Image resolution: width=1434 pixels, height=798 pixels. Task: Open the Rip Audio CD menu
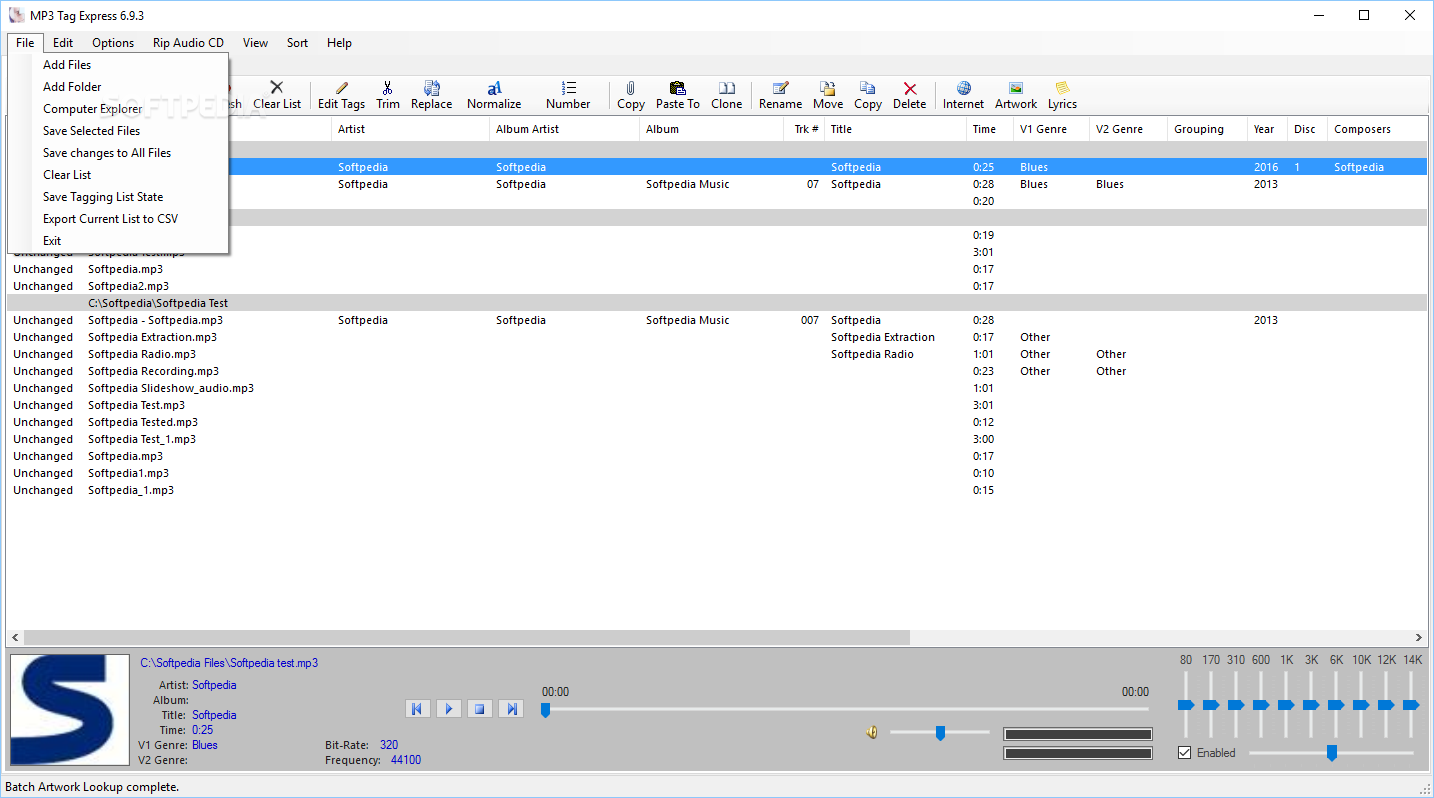188,43
